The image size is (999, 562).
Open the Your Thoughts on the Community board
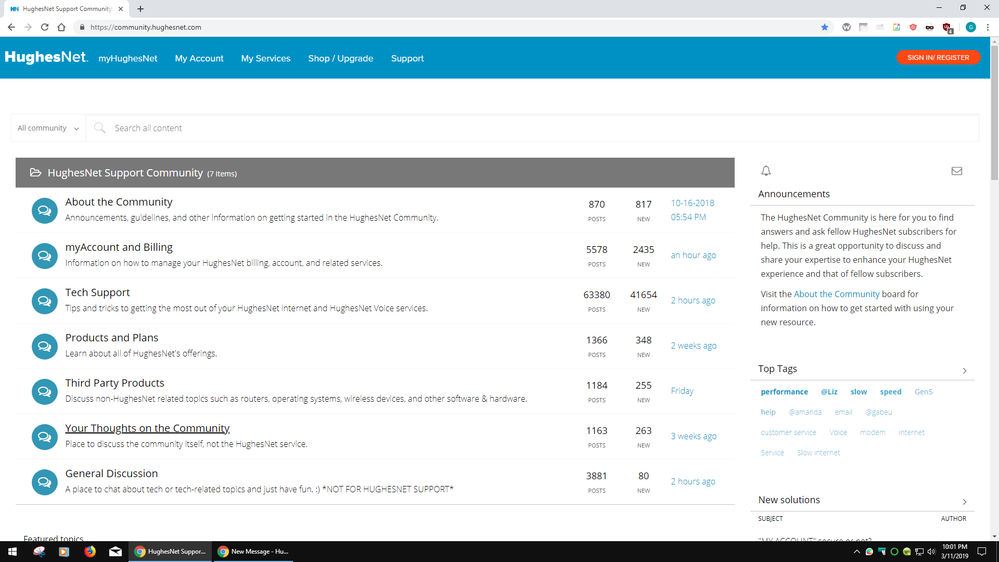pos(147,428)
